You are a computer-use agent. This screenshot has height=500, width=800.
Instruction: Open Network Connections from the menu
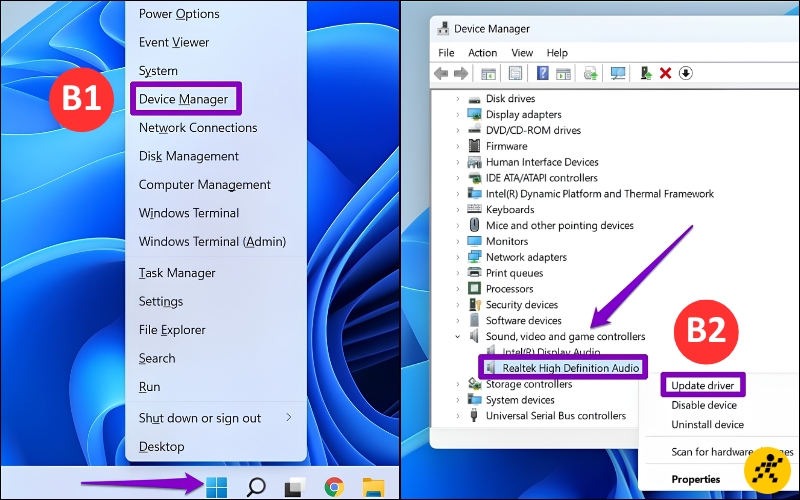coord(198,128)
